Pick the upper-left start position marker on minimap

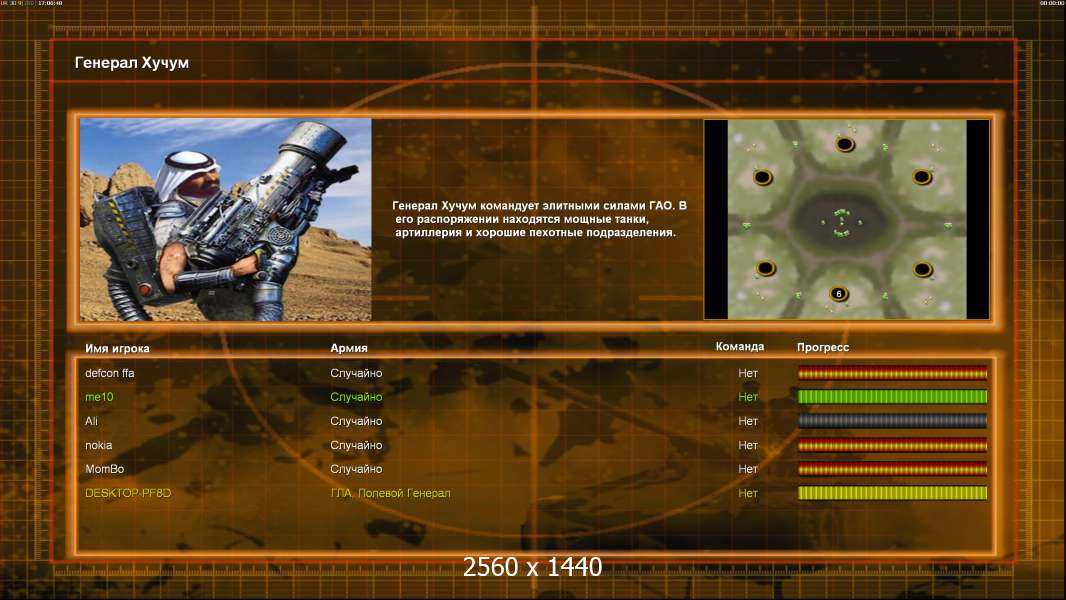coord(763,178)
